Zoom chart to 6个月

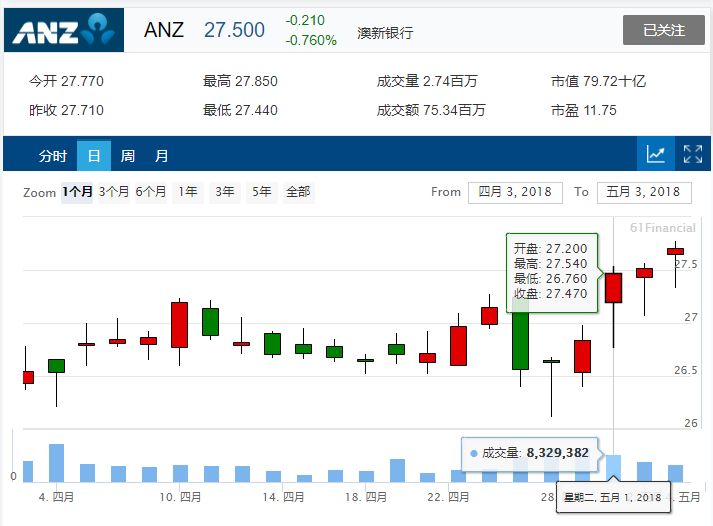click(151, 192)
